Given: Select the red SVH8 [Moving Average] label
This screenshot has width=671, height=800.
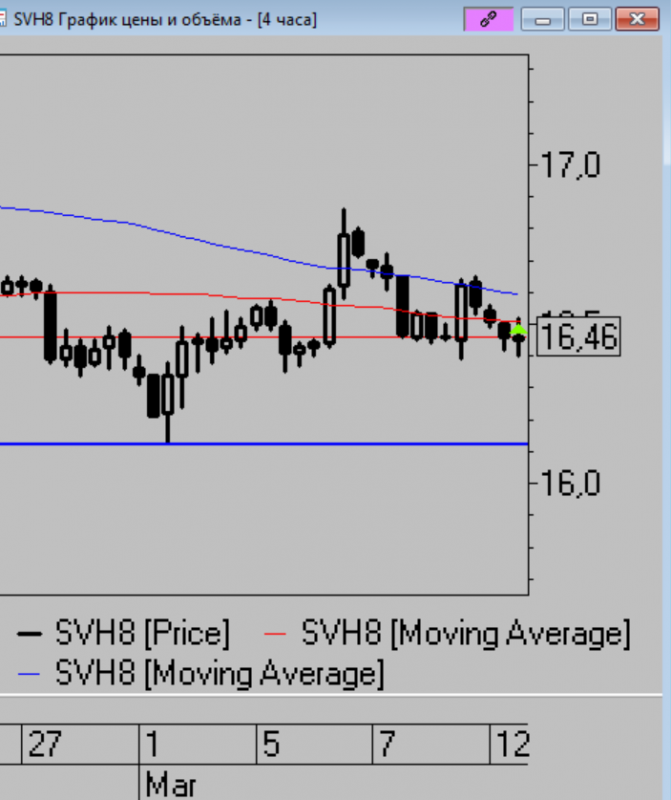Looking at the screenshot, I should tap(465, 633).
